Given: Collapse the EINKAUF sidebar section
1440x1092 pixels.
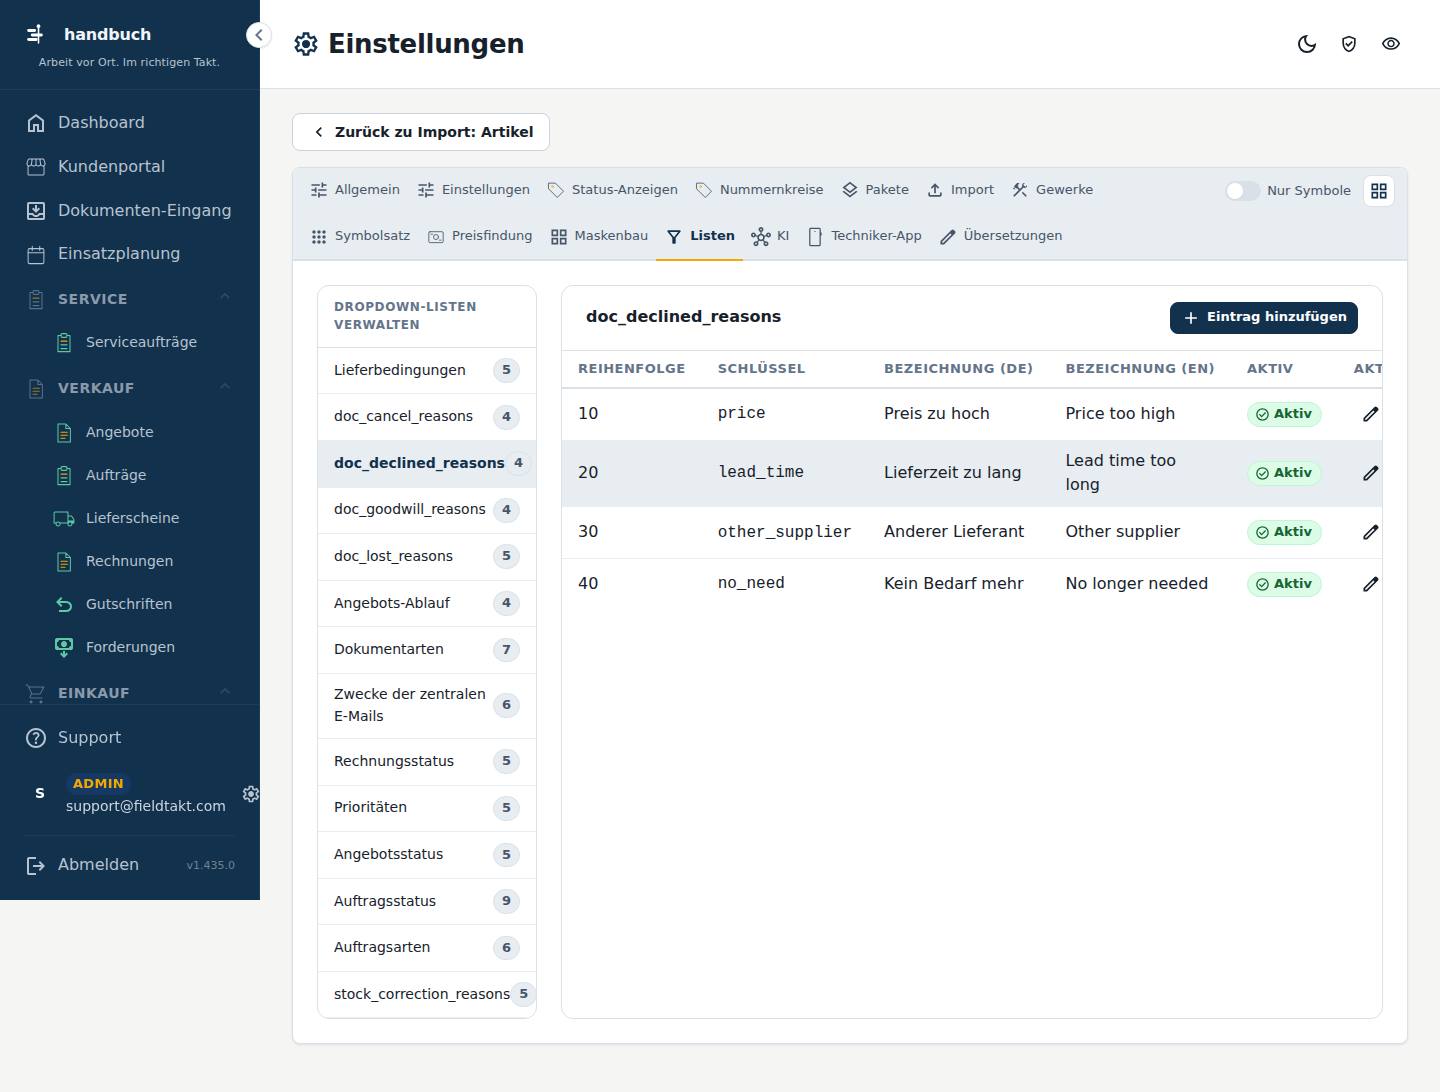Looking at the screenshot, I should [130, 693].
